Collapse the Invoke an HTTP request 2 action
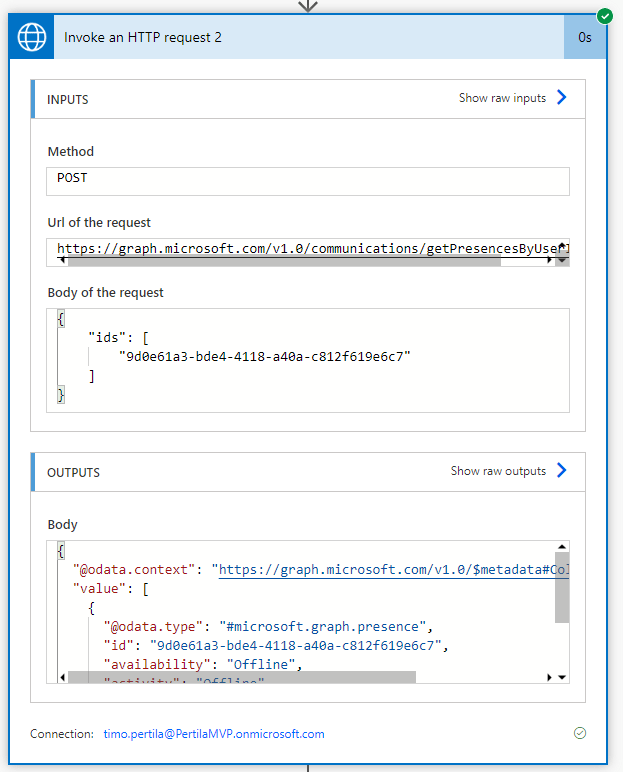The width and height of the screenshot is (623, 772). 300,38
